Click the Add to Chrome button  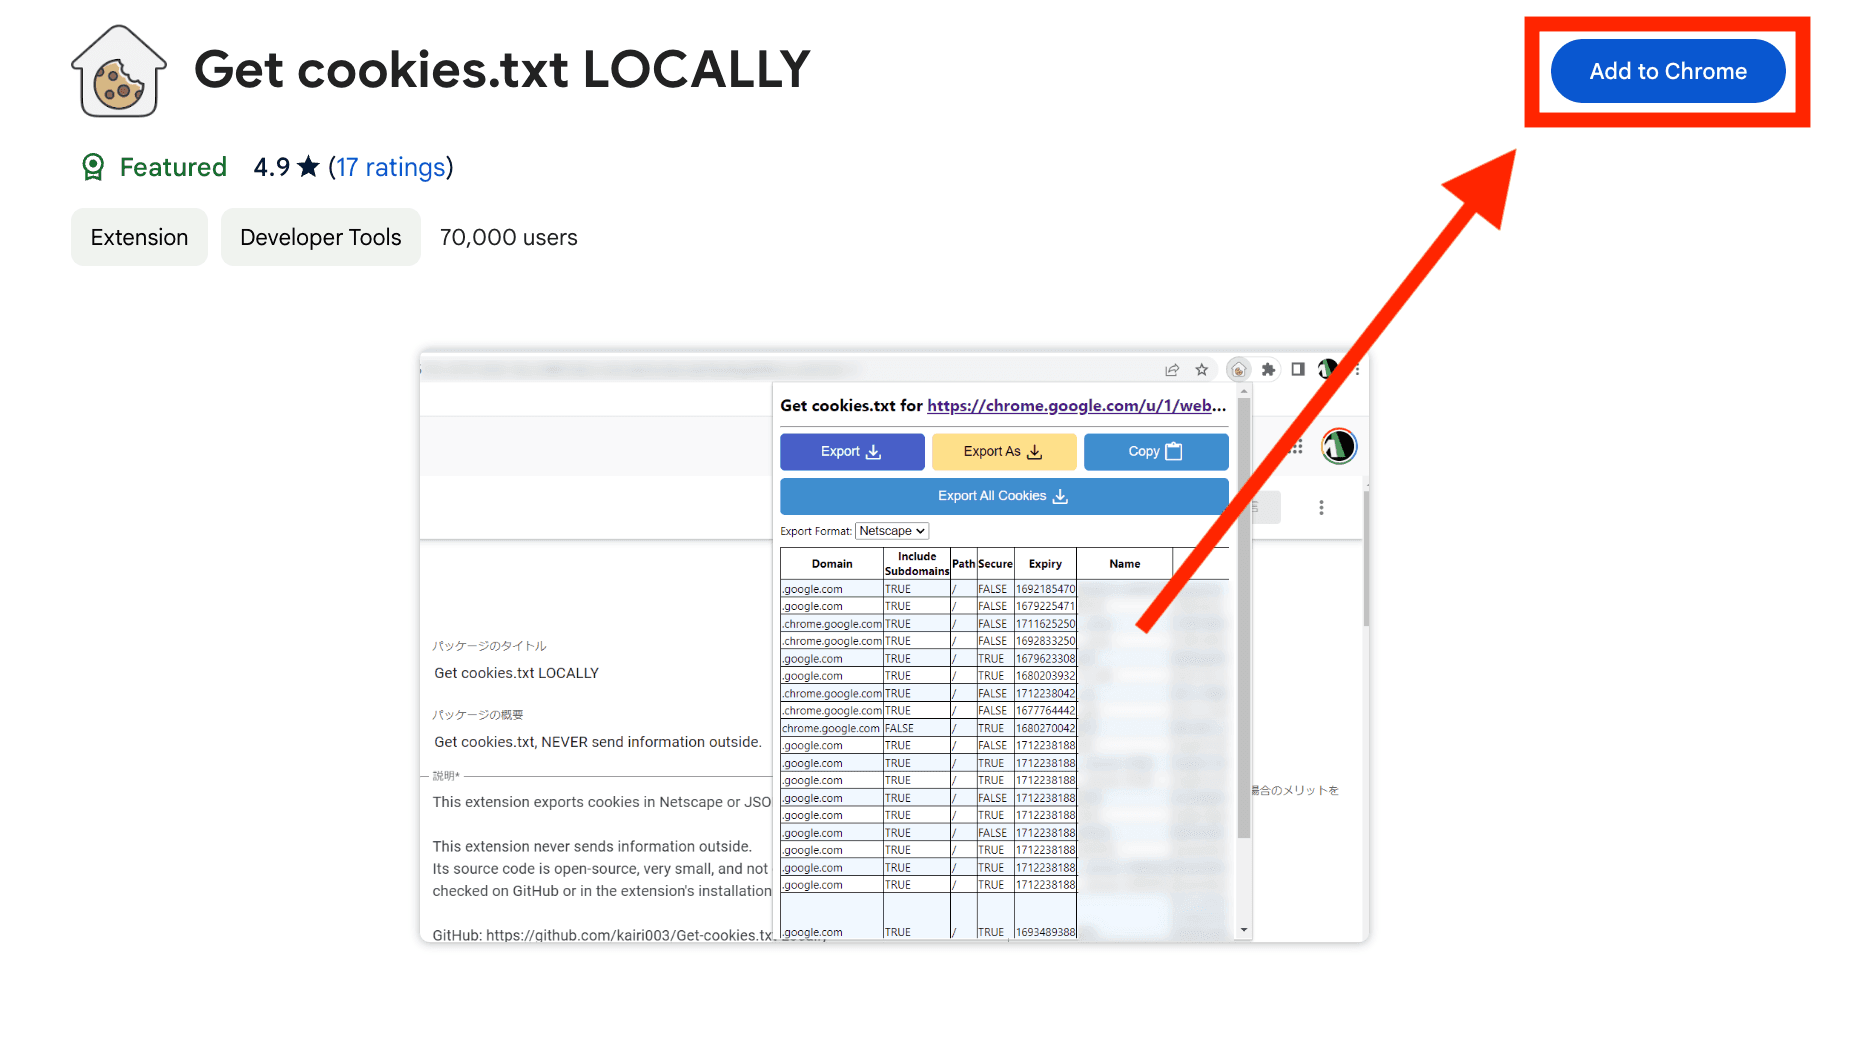click(1667, 70)
